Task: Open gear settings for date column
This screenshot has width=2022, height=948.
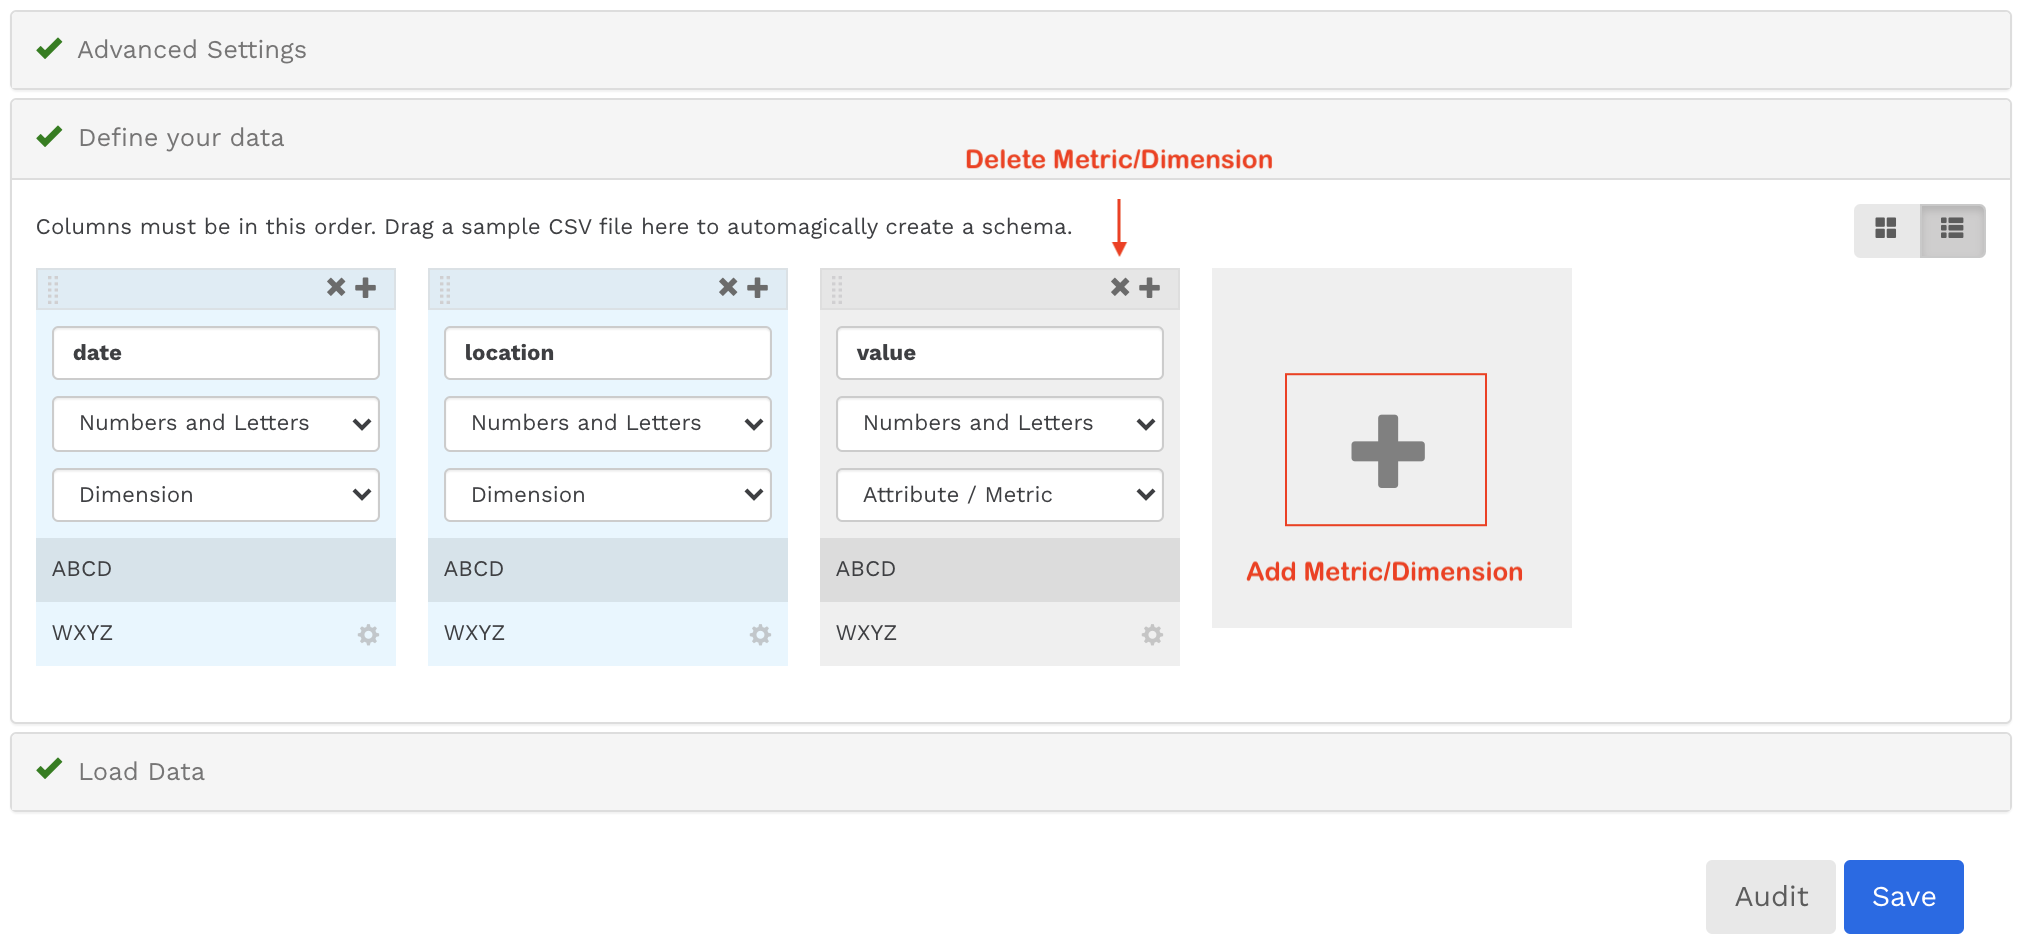Action: (369, 635)
